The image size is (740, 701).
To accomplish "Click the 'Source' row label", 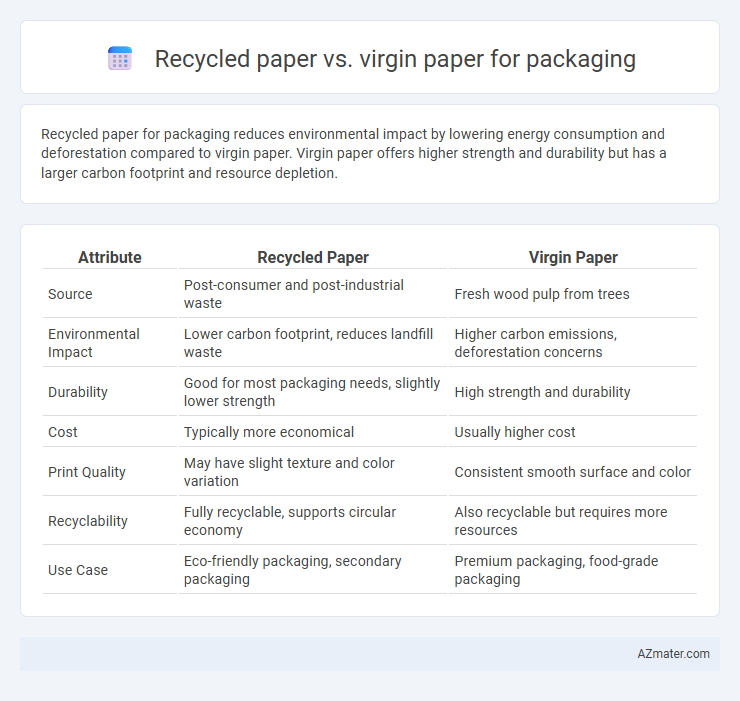I will pyautogui.click(x=70, y=294).
